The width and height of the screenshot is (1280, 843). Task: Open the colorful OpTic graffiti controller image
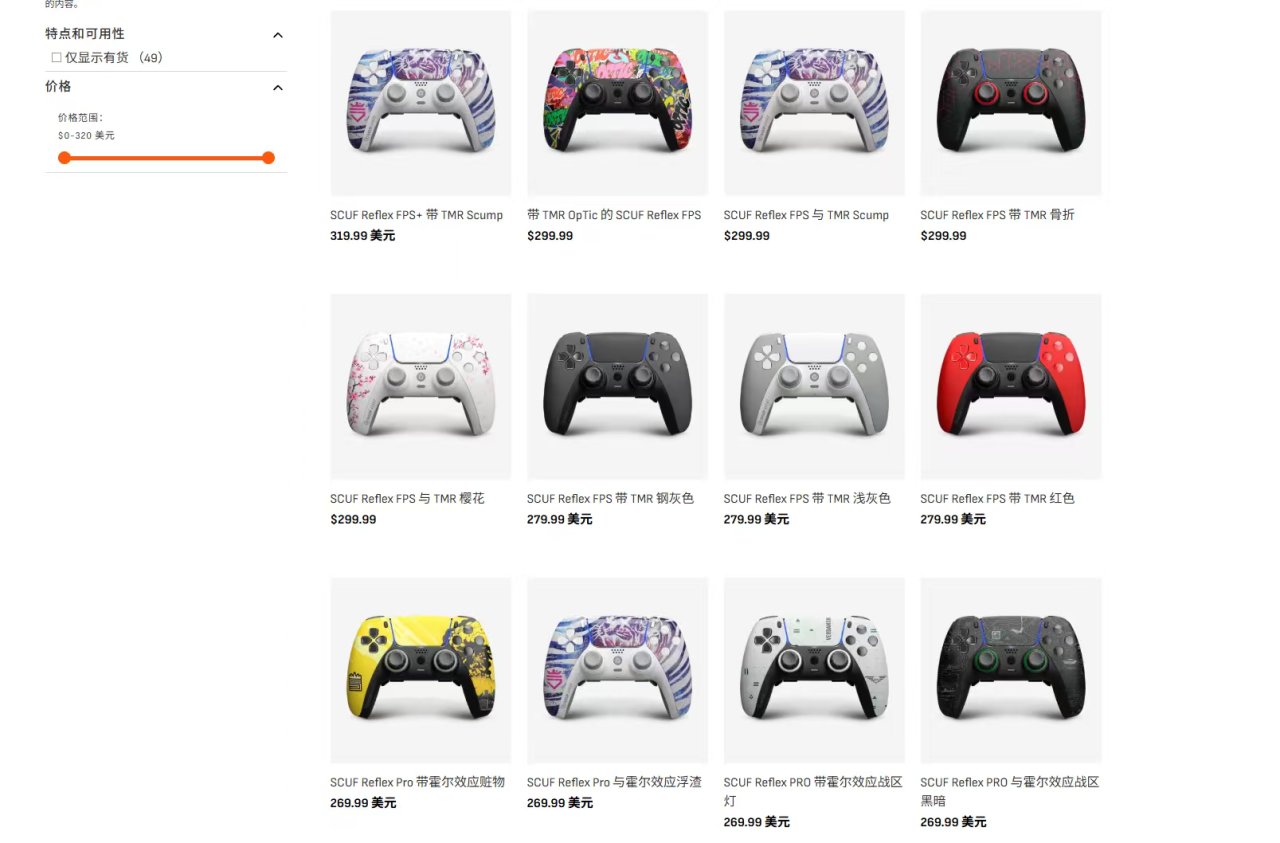tap(617, 103)
